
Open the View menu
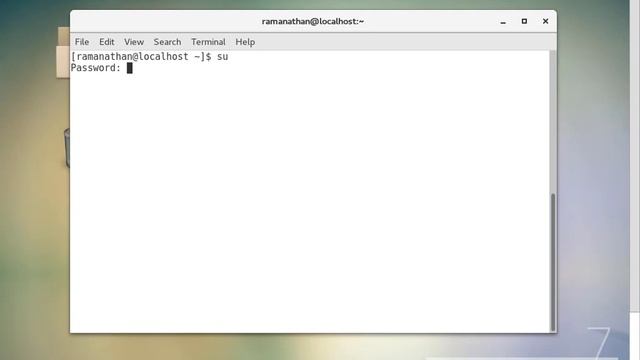(134, 42)
